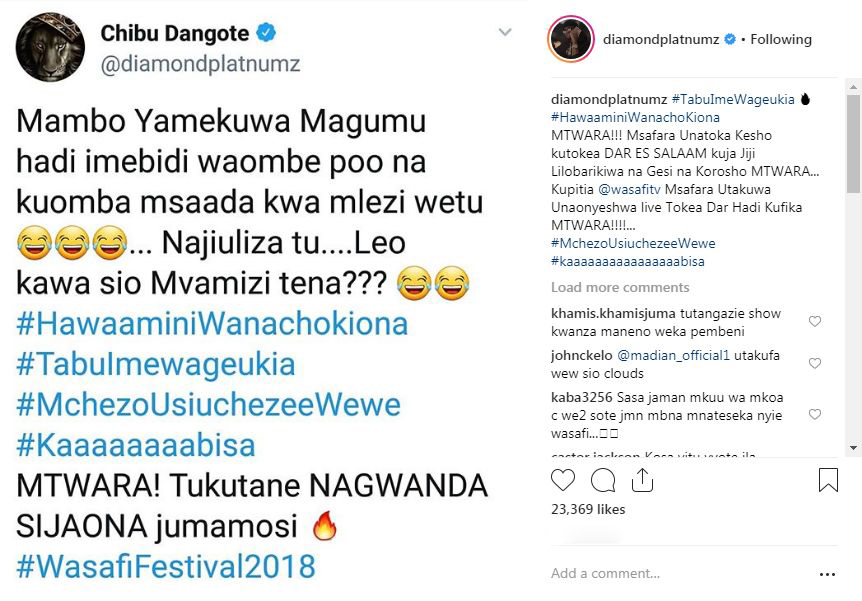Save the post with the bookmark icon
Viewport: 862px width, 601px height.
[828, 479]
